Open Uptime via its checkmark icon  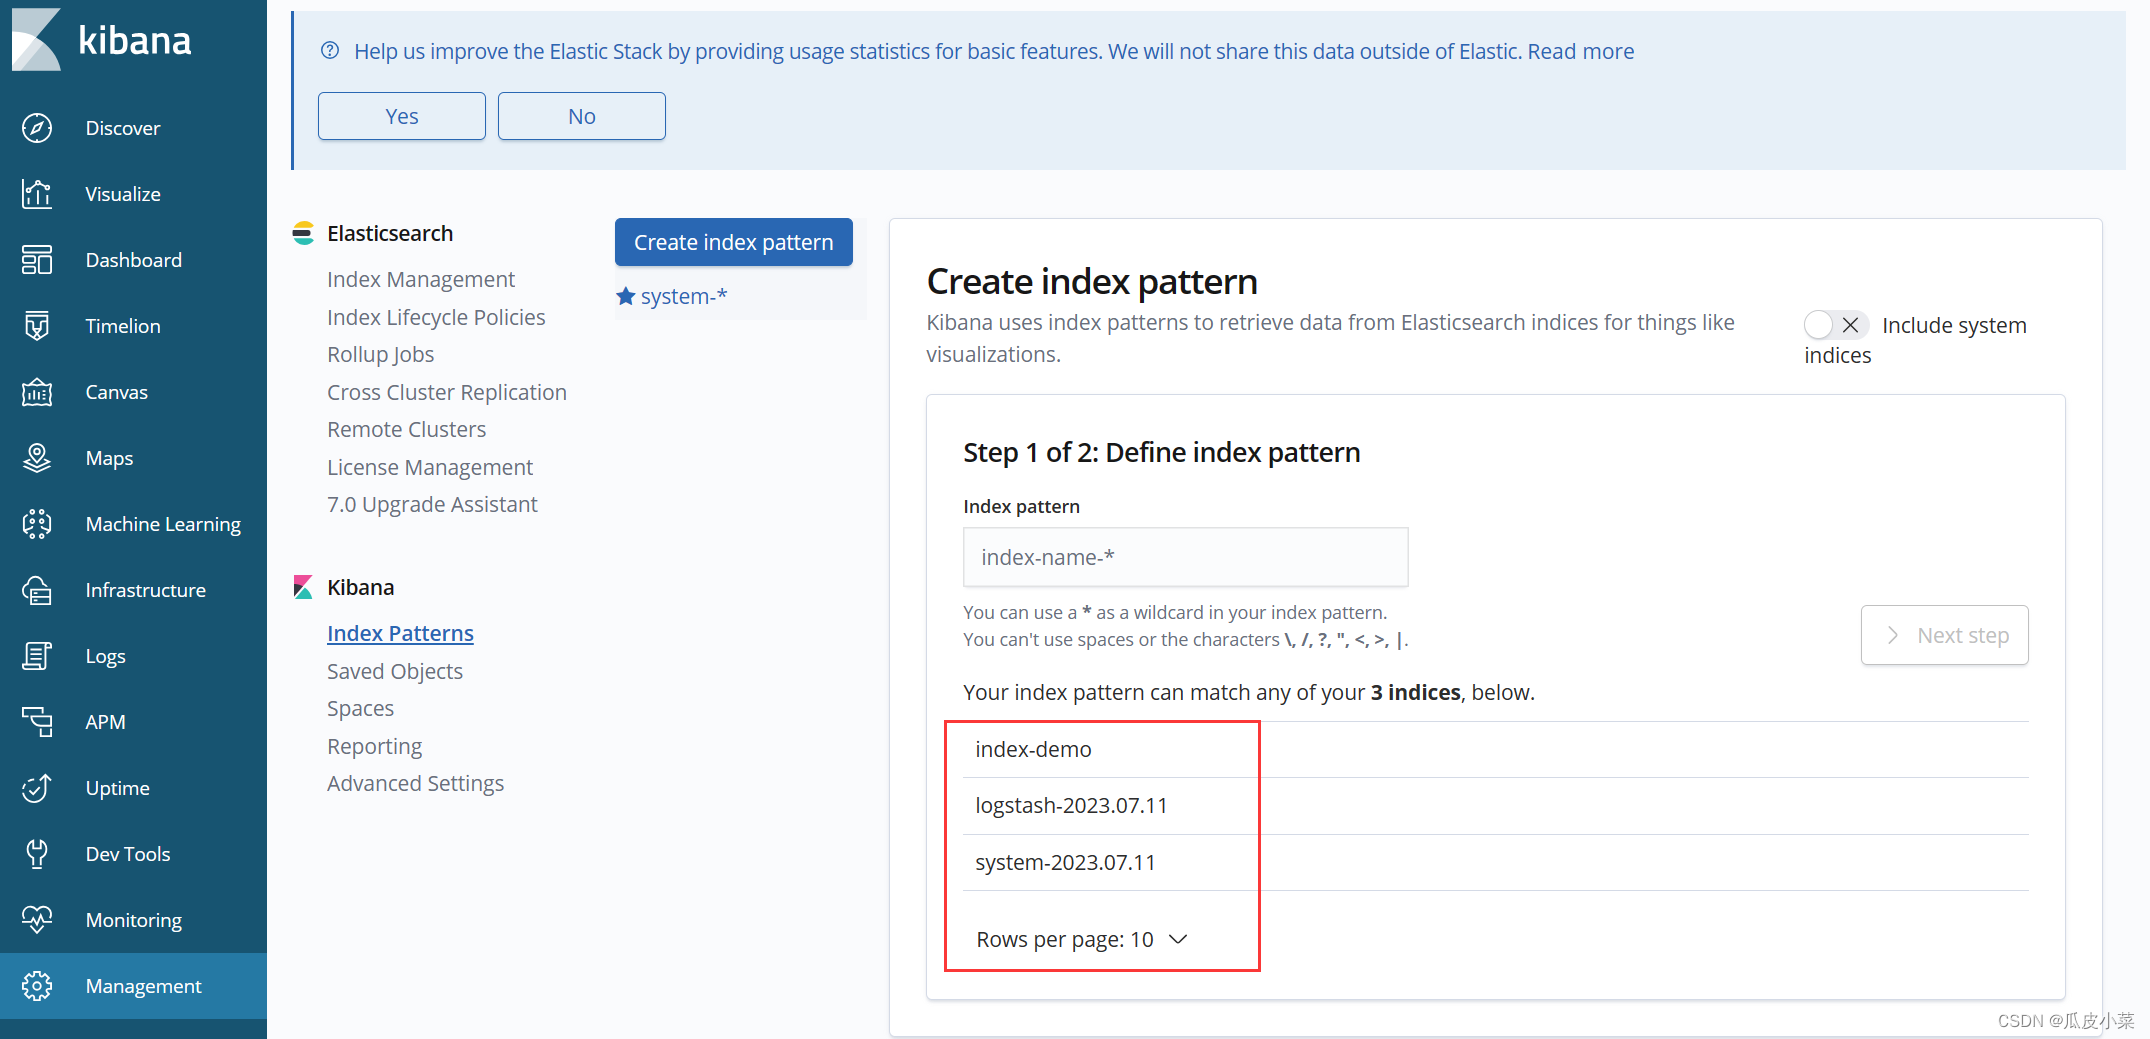[37, 788]
